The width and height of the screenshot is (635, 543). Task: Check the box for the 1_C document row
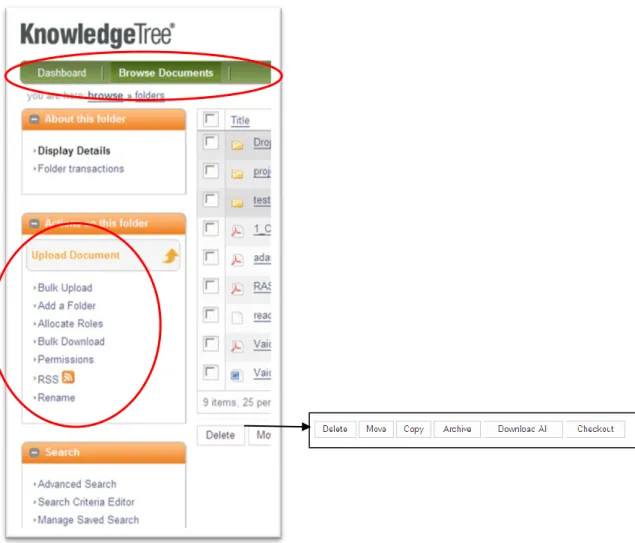[x=211, y=228]
